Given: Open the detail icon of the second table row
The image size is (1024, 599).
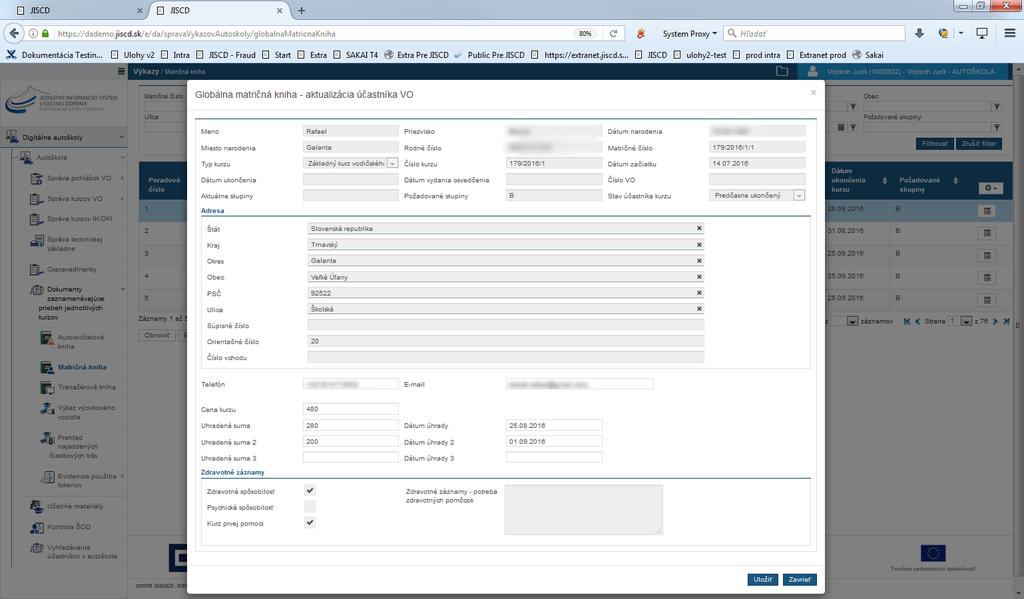Looking at the screenshot, I should (x=987, y=233).
